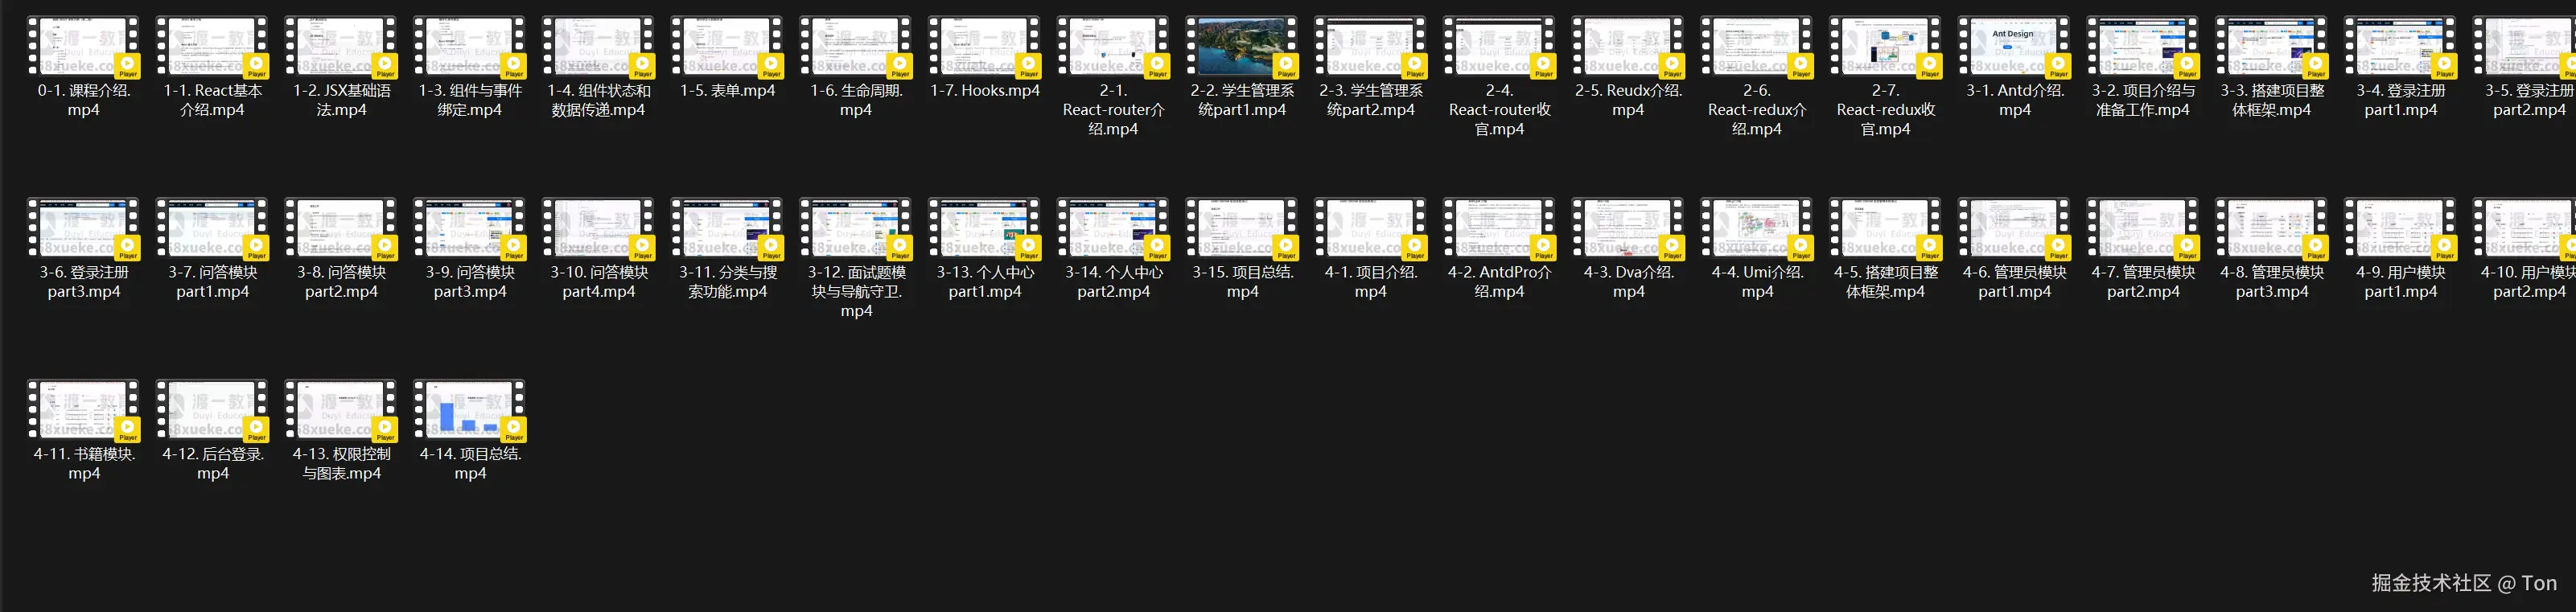Select 1-4. 组件状态和数据传递.mp4 file
The height and width of the screenshot is (612, 2576).
pos(598,47)
